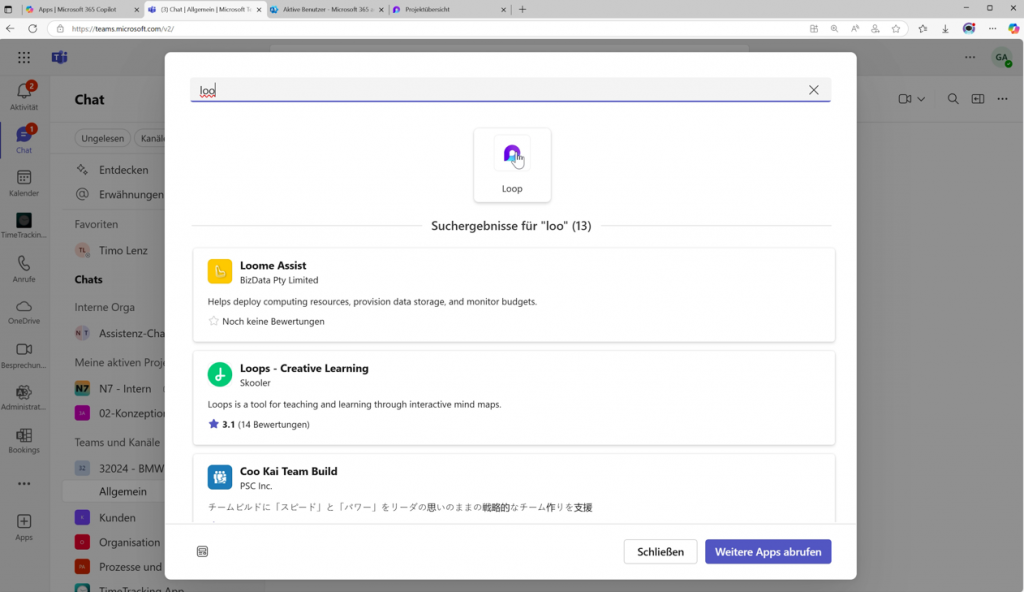Open Bookings in Teams sidebar
The height and width of the screenshot is (592, 1024).
coord(24,440)
